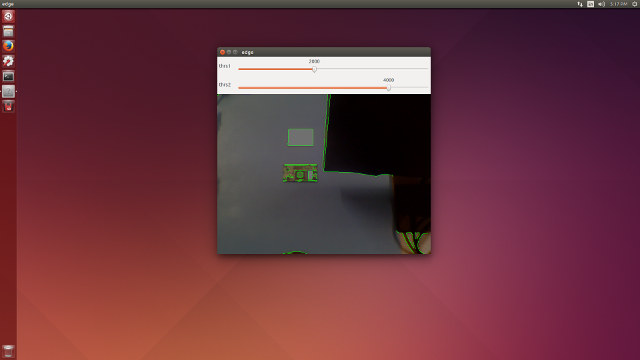The image size is (640, 360).
Task: Open the Ubuntu Dash search launcher
Action: pos(8,16)
